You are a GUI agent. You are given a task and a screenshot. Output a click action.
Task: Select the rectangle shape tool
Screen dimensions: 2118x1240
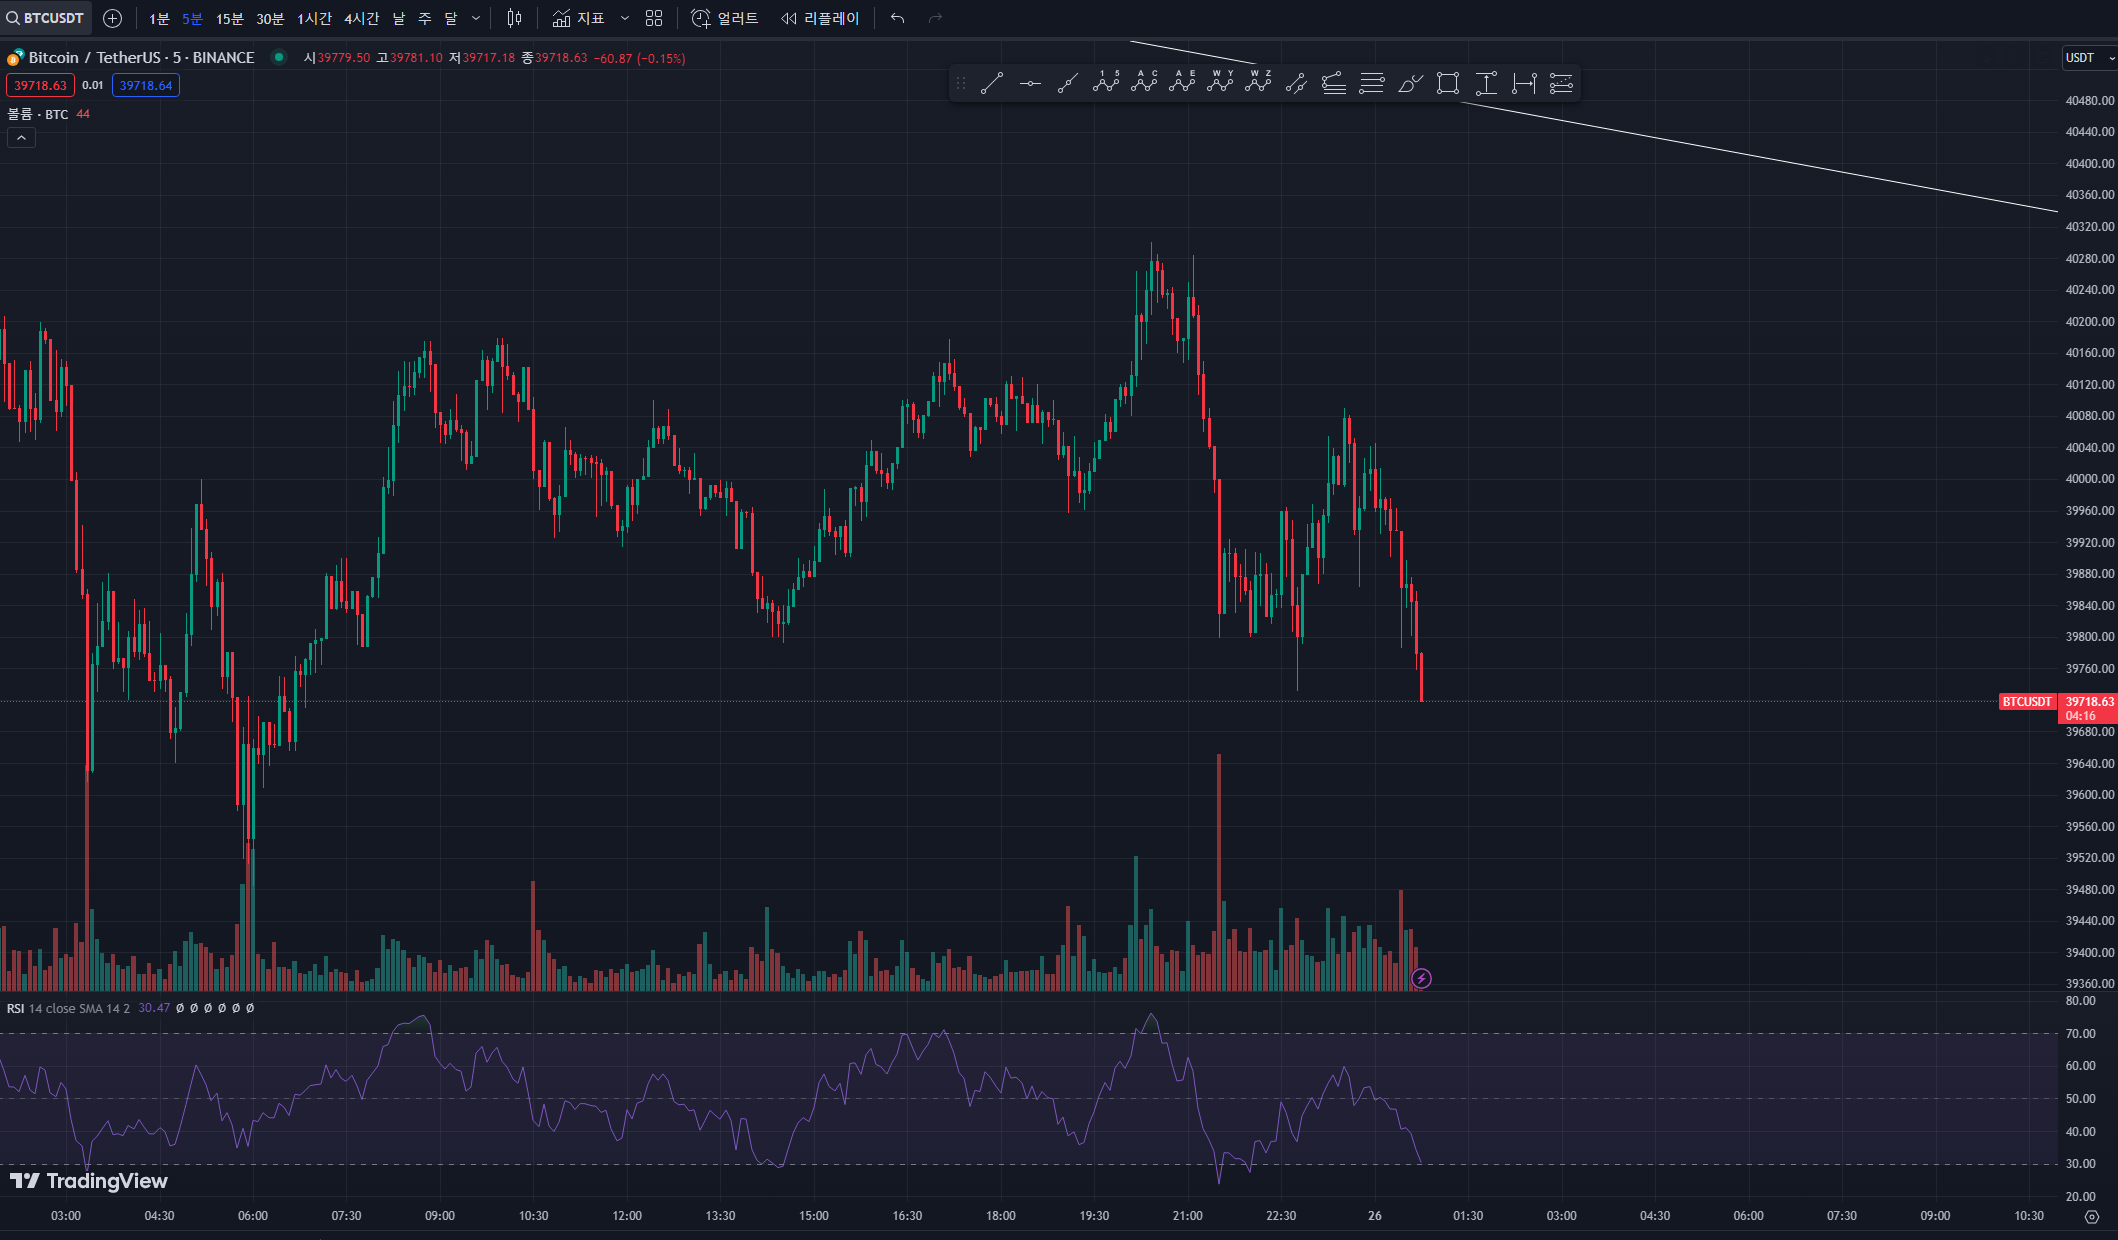click(1447, 84)
